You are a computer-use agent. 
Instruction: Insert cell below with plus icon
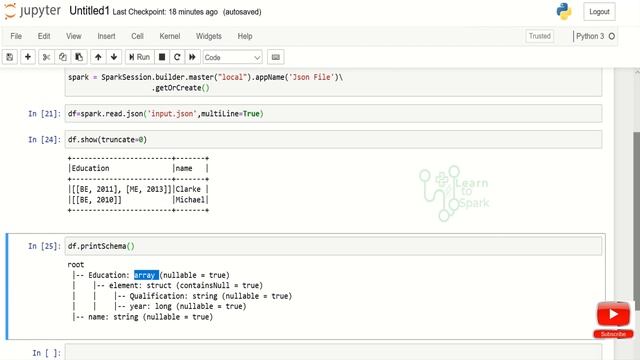[x=28, y=57]
